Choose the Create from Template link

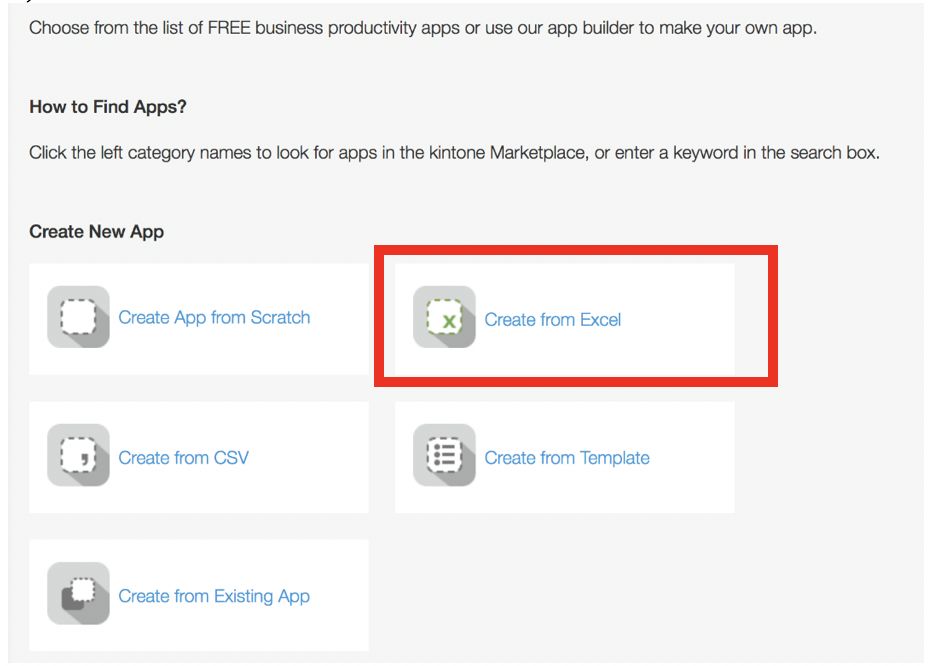click(566, 458)
